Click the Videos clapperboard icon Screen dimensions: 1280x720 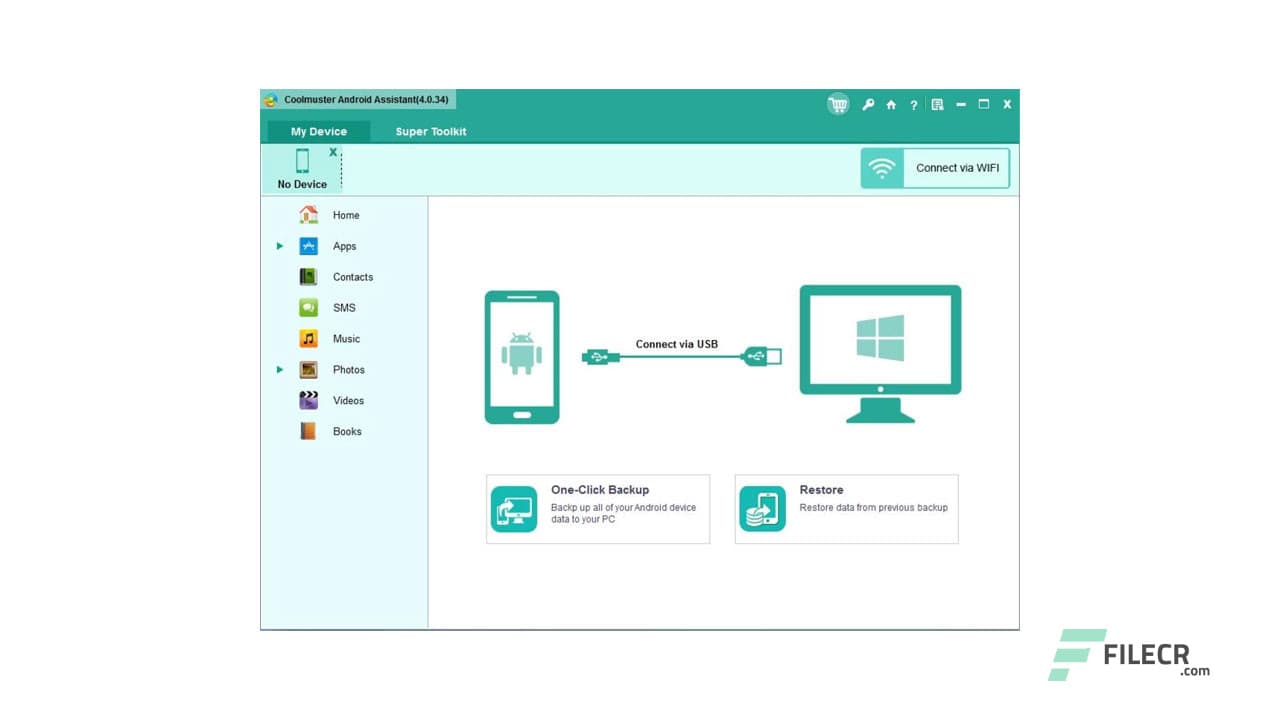pos(309,401)
